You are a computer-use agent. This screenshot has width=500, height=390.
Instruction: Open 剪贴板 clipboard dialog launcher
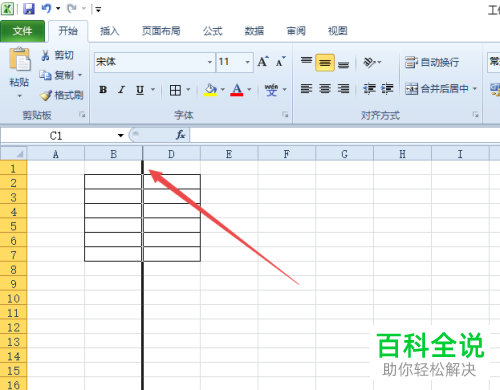coord(82,115)
